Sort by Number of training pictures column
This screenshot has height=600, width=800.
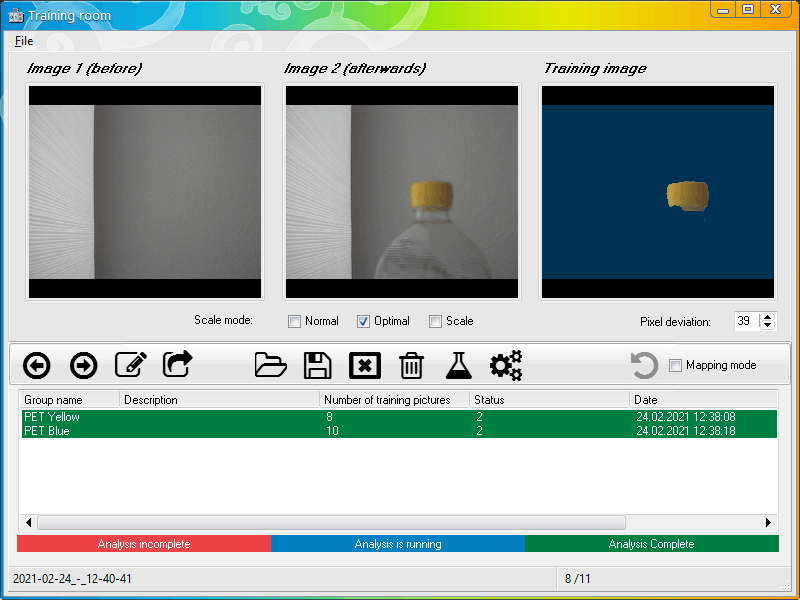(394, 400)
